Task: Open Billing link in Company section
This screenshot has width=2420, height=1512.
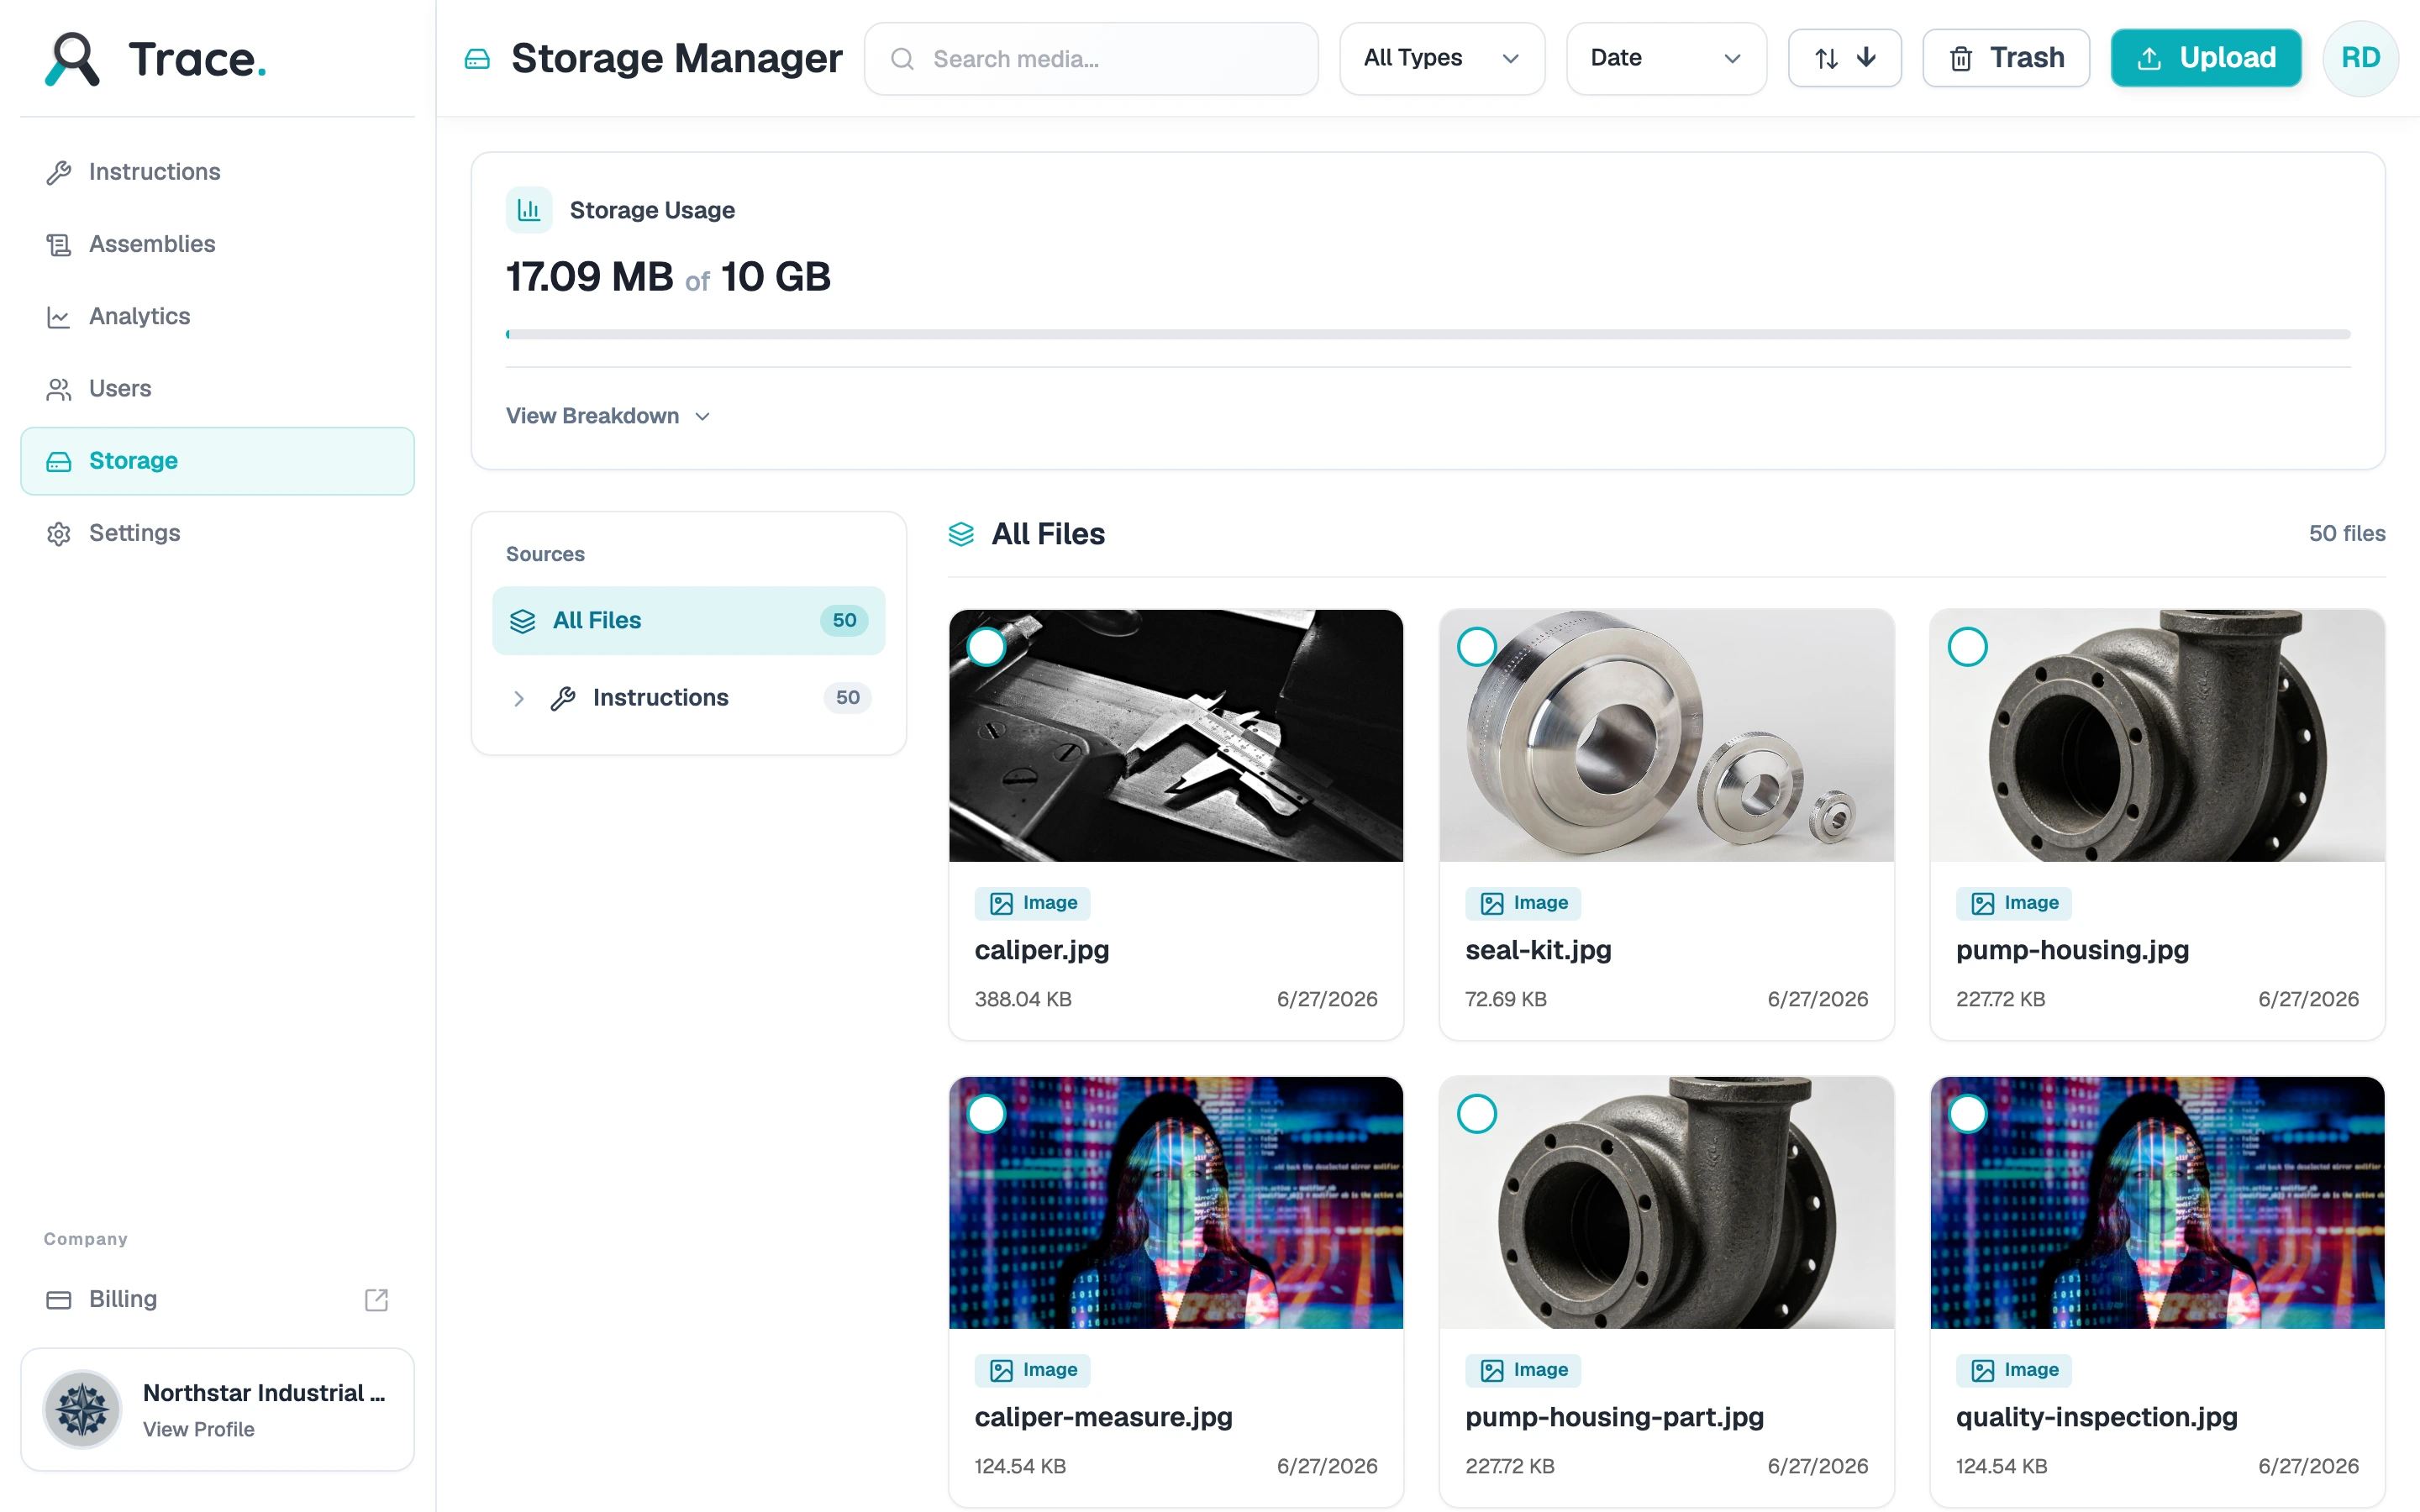Action: 217,1299
